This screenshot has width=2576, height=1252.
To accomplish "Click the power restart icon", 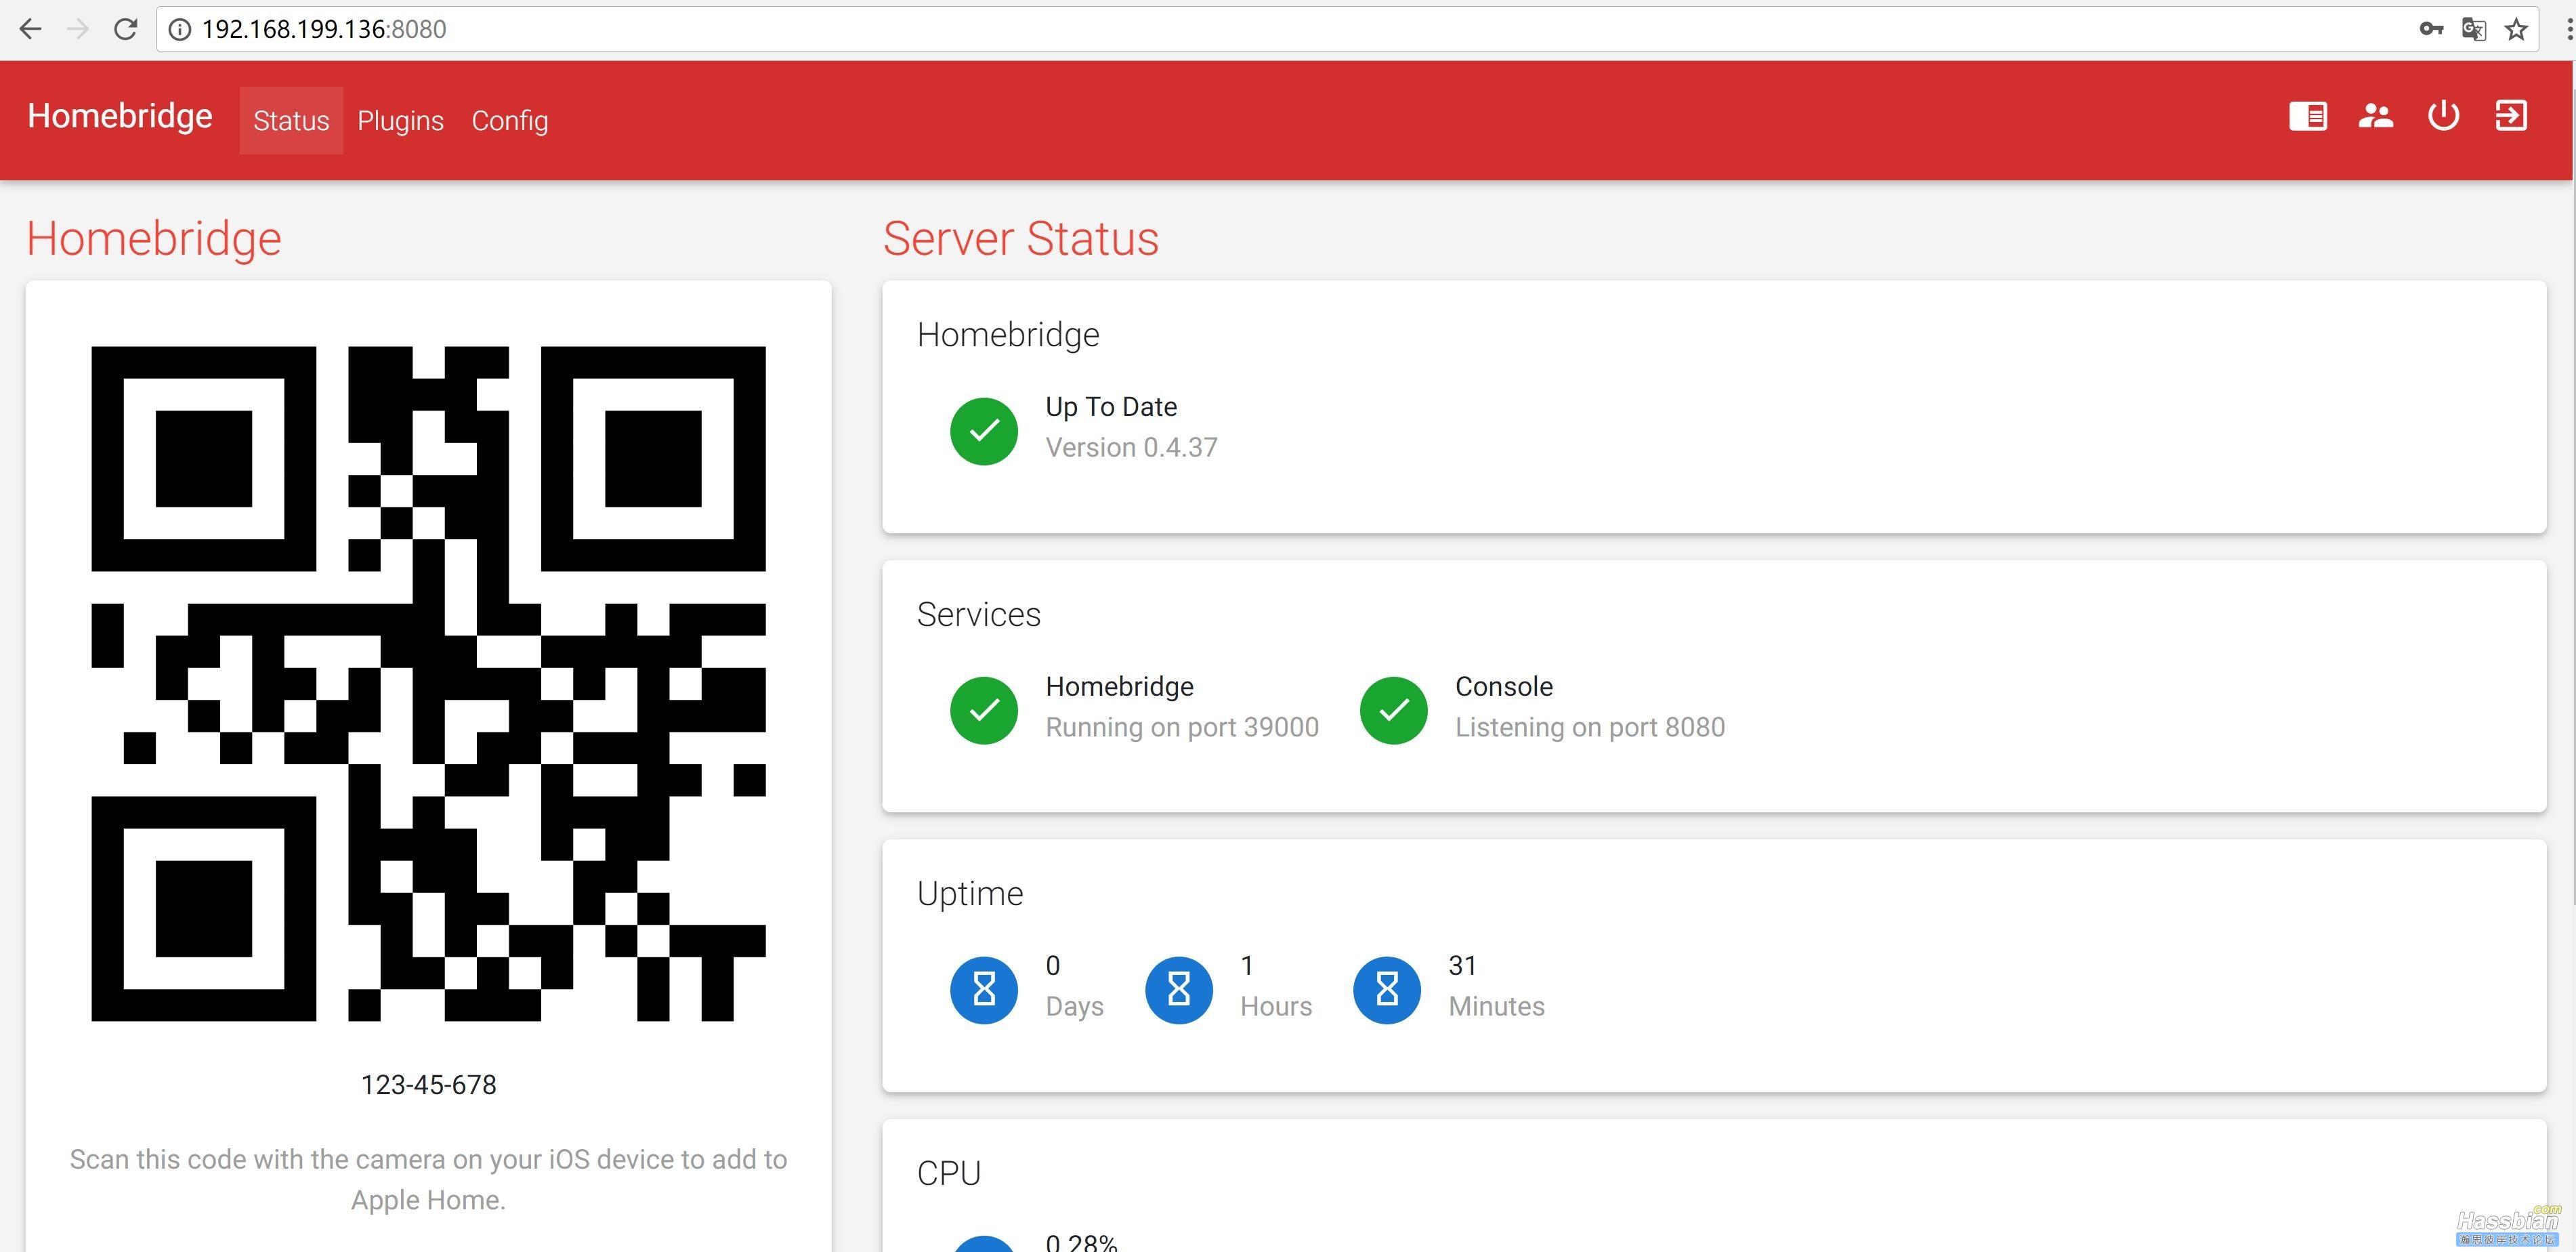I will 2443,116.
